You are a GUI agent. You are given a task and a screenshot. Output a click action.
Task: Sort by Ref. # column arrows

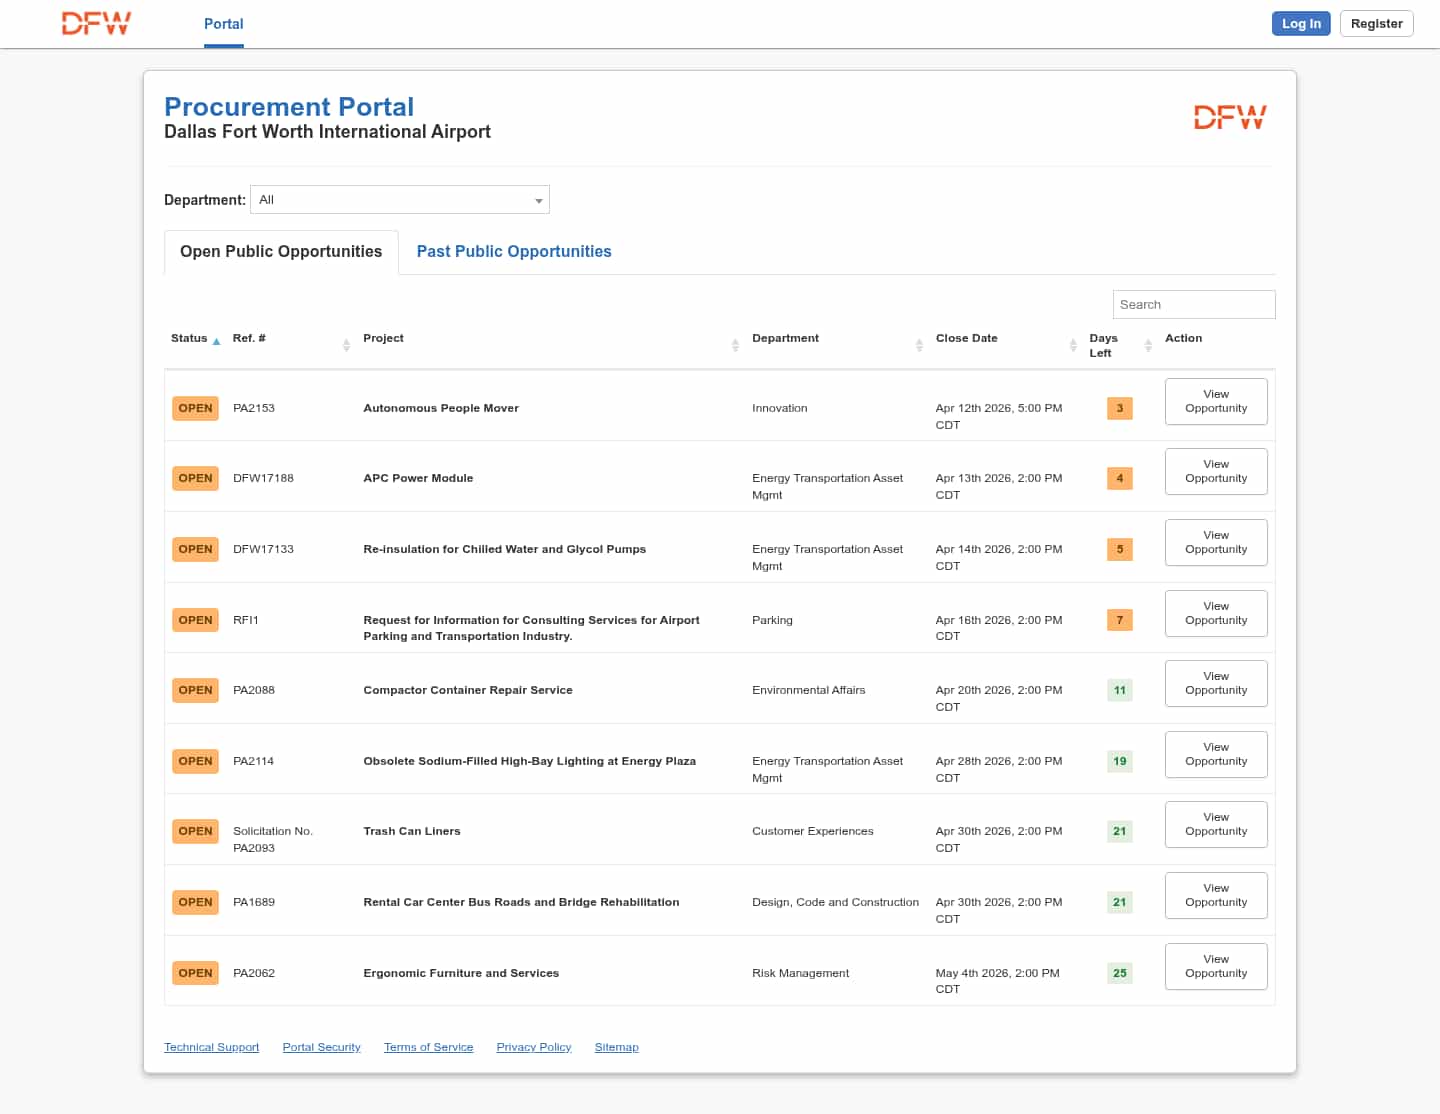pos(346,345)
